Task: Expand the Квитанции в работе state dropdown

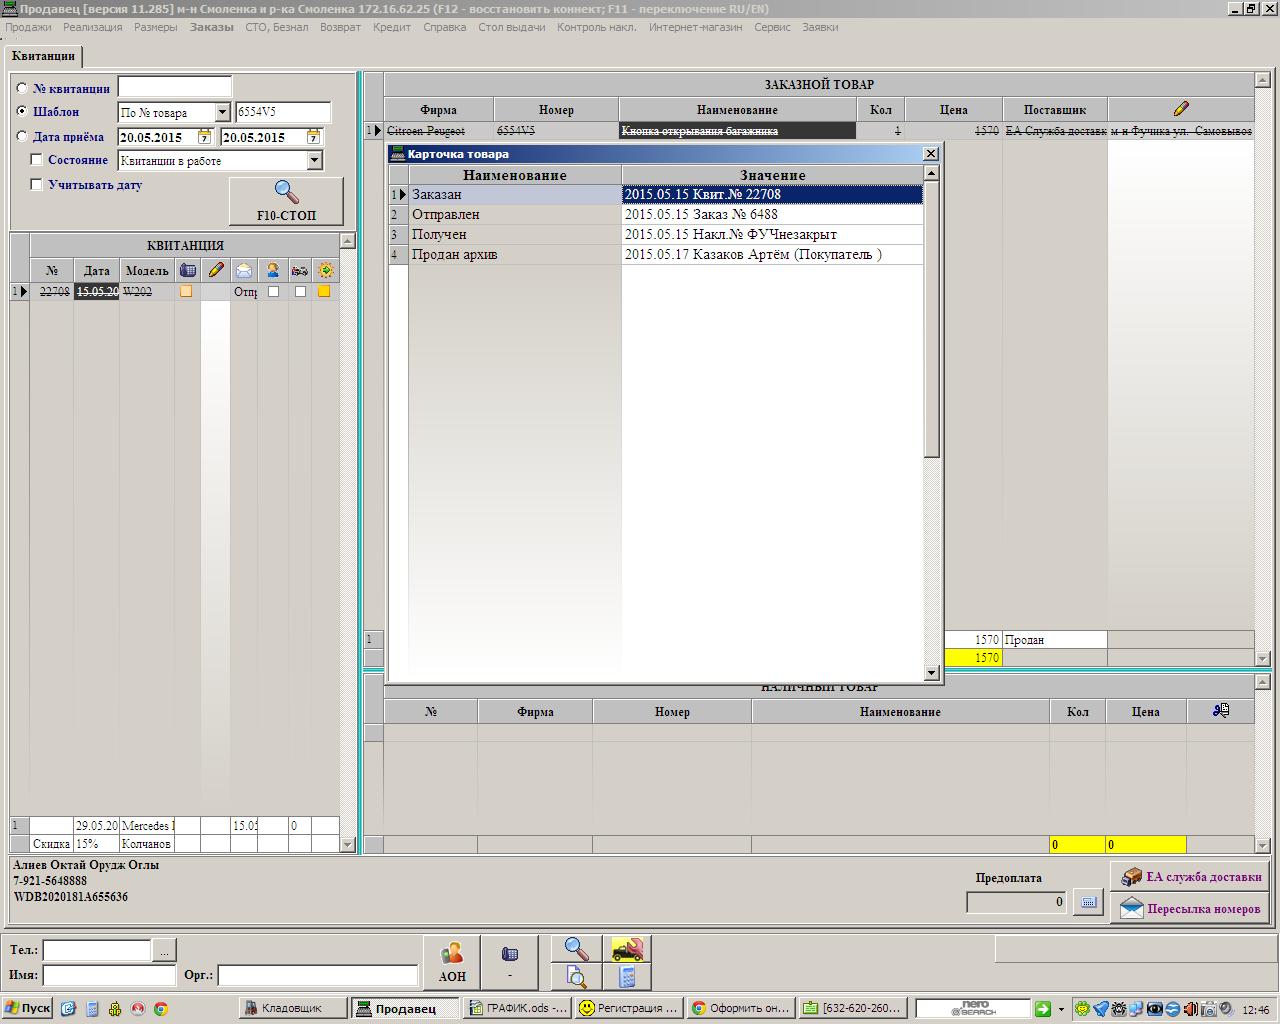Action: 314,160
